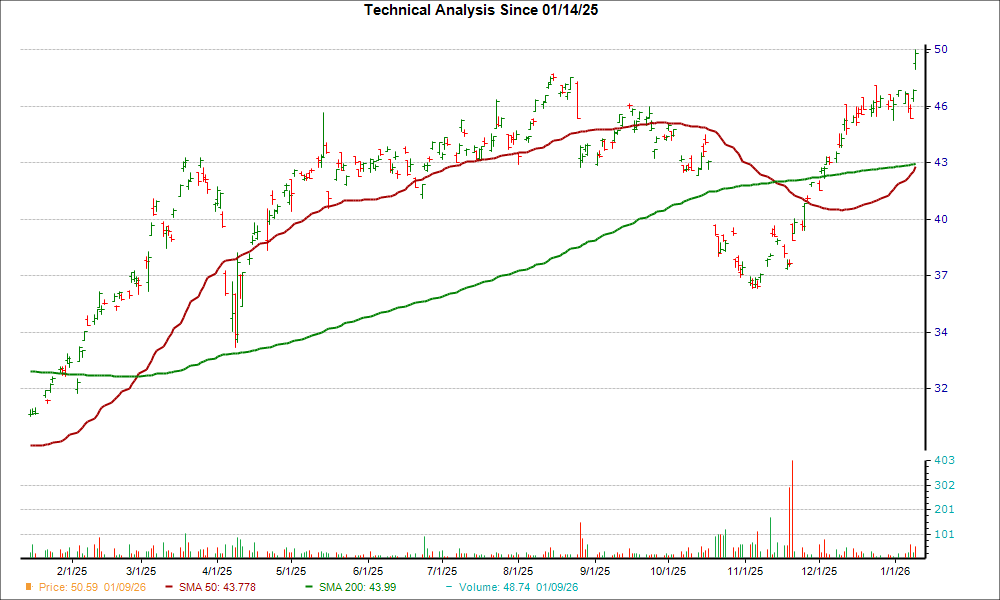Click the 1/1/26 date axis label
Screen dimensions: 1000x600
click(x=897, y=571)
